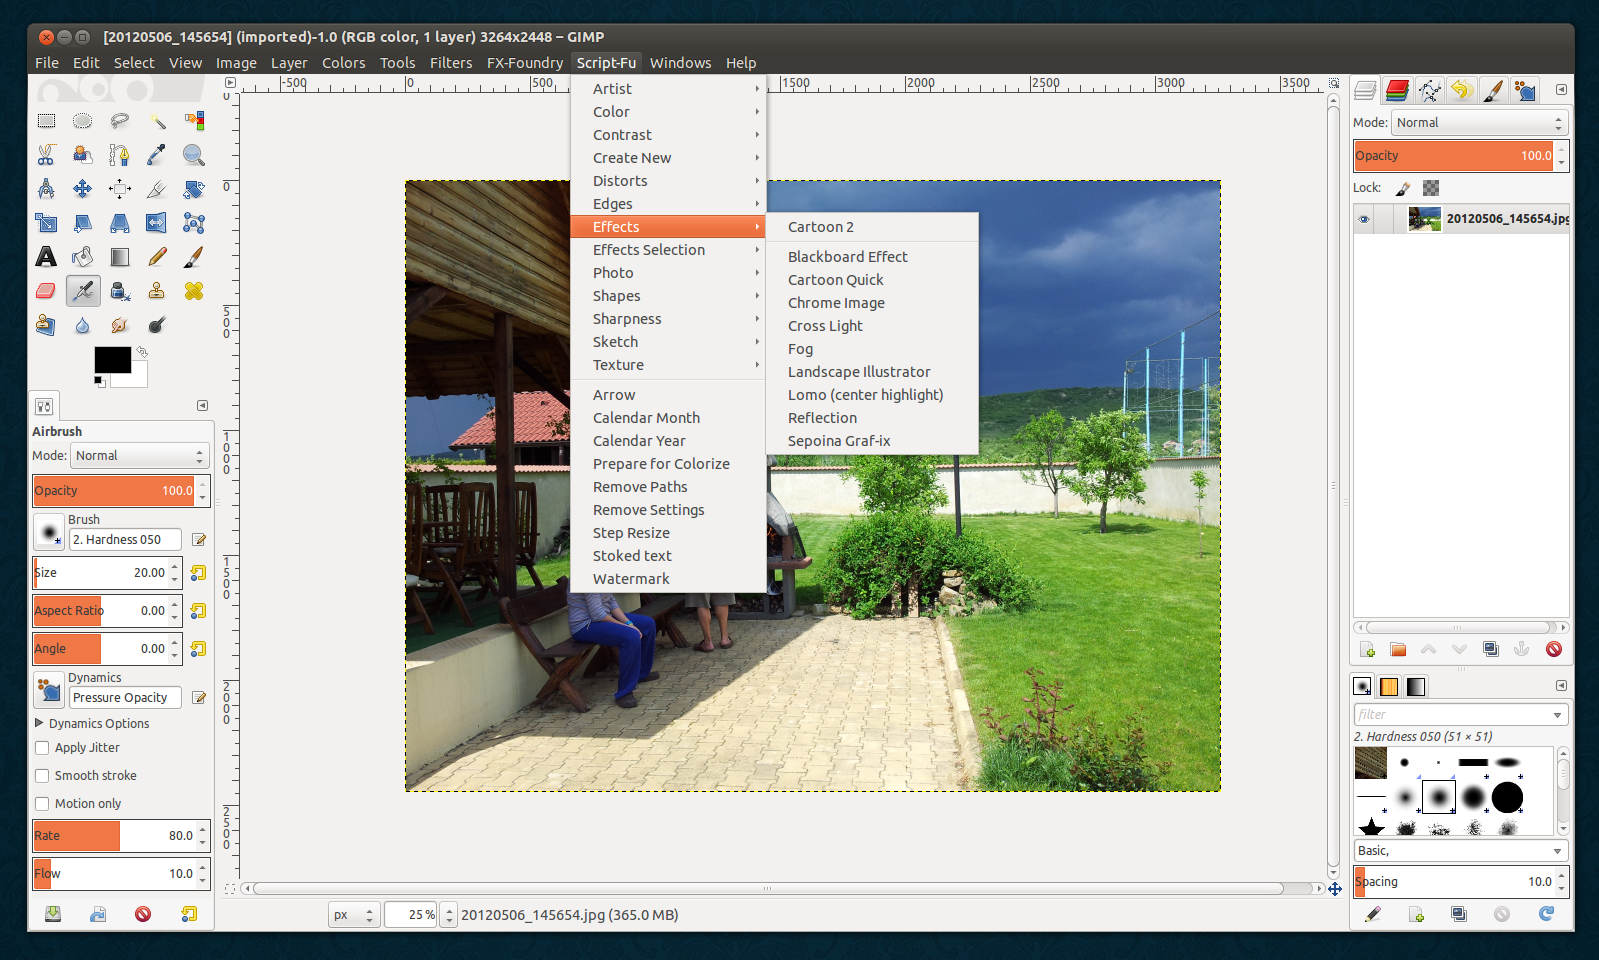Activate the Heal tool

[x=194, y=291]
